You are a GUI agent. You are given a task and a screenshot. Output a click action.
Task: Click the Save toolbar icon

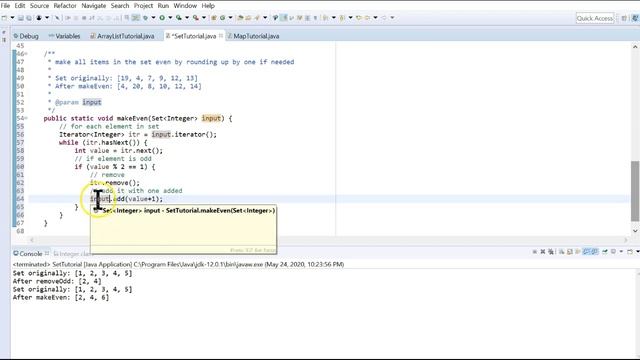pyautogui.click(x=20, y=18)
